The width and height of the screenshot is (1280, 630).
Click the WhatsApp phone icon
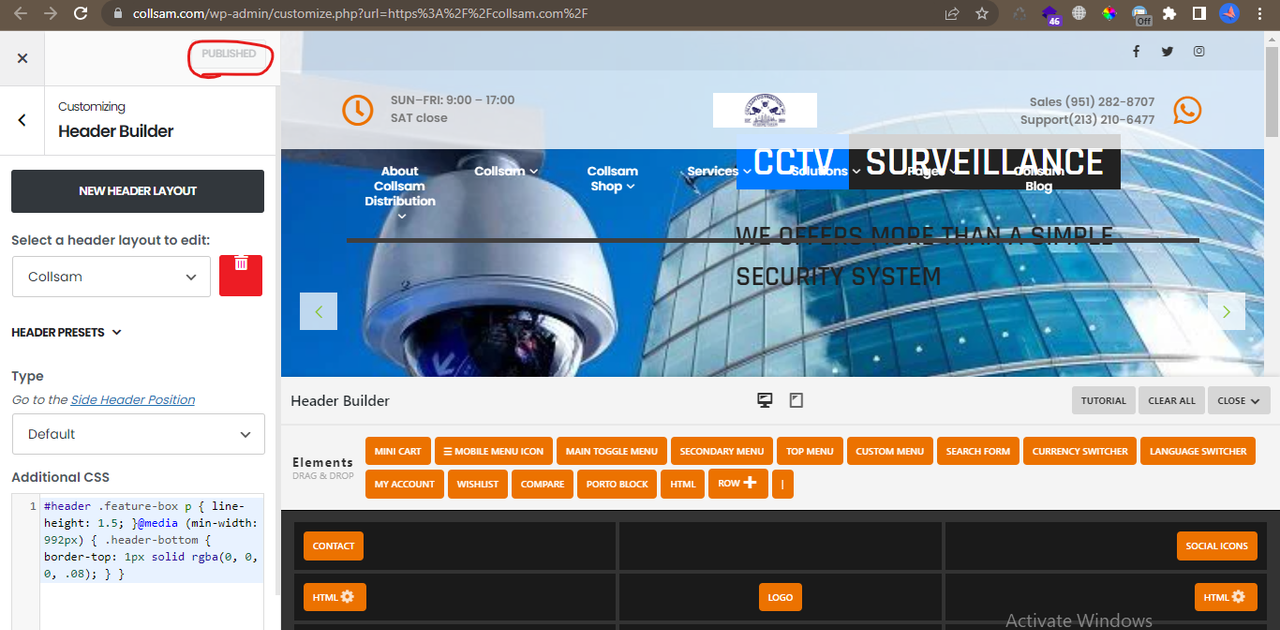point(1187,110)
